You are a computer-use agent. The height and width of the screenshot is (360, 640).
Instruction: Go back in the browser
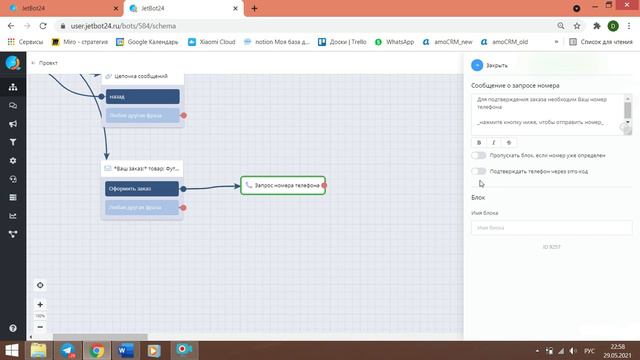(x=11, y=26)
